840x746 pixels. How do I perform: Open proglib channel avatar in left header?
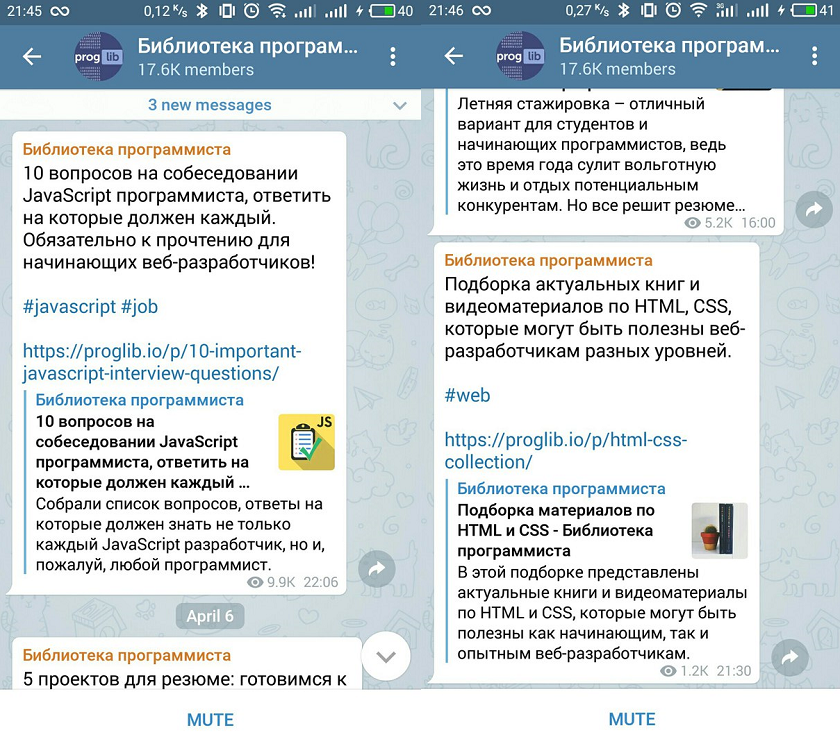click(x=98, y=56)
